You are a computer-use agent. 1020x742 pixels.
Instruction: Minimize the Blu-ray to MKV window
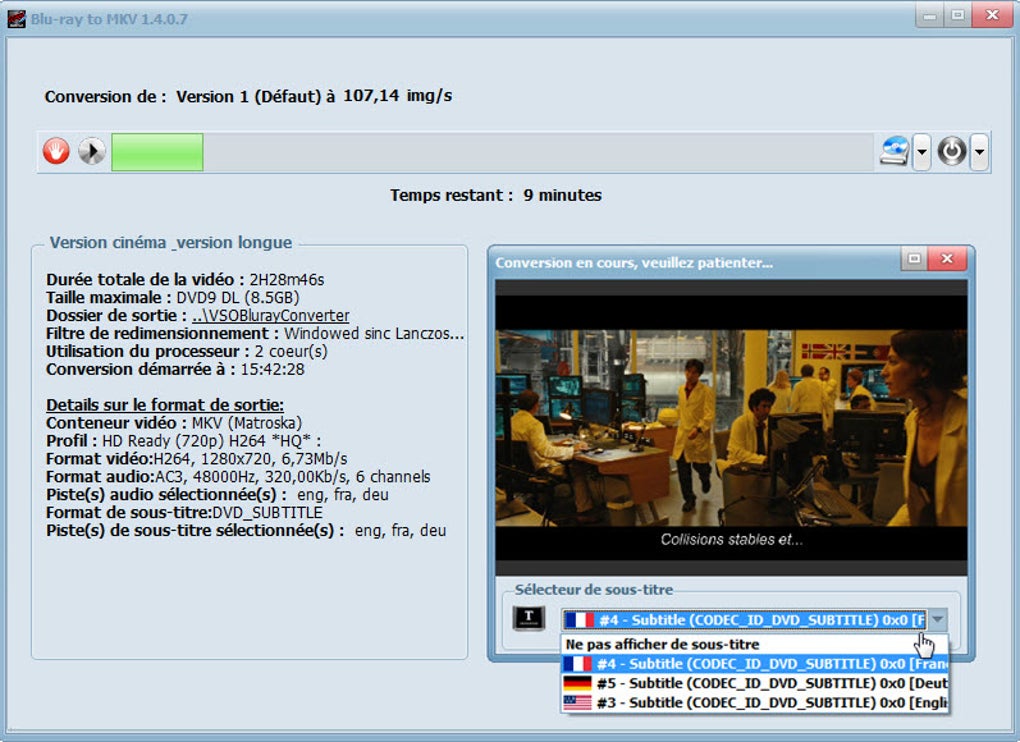tap(930, 16)
